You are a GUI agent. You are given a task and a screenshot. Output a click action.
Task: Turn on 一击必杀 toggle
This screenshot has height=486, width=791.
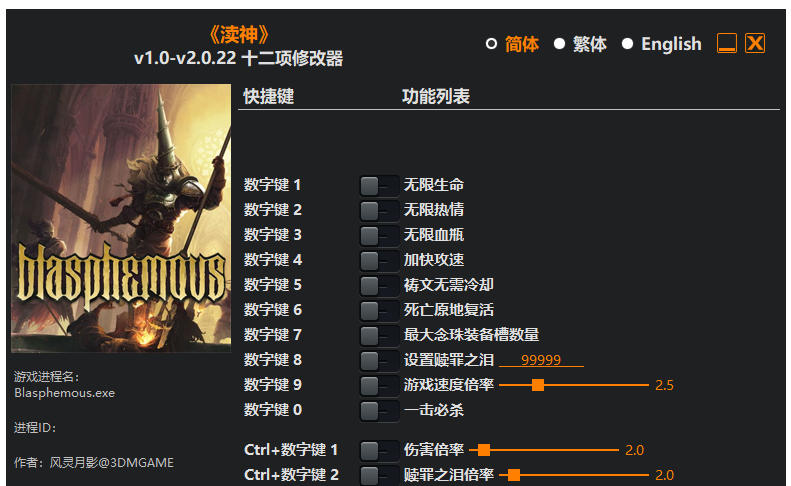click(379, 410)
